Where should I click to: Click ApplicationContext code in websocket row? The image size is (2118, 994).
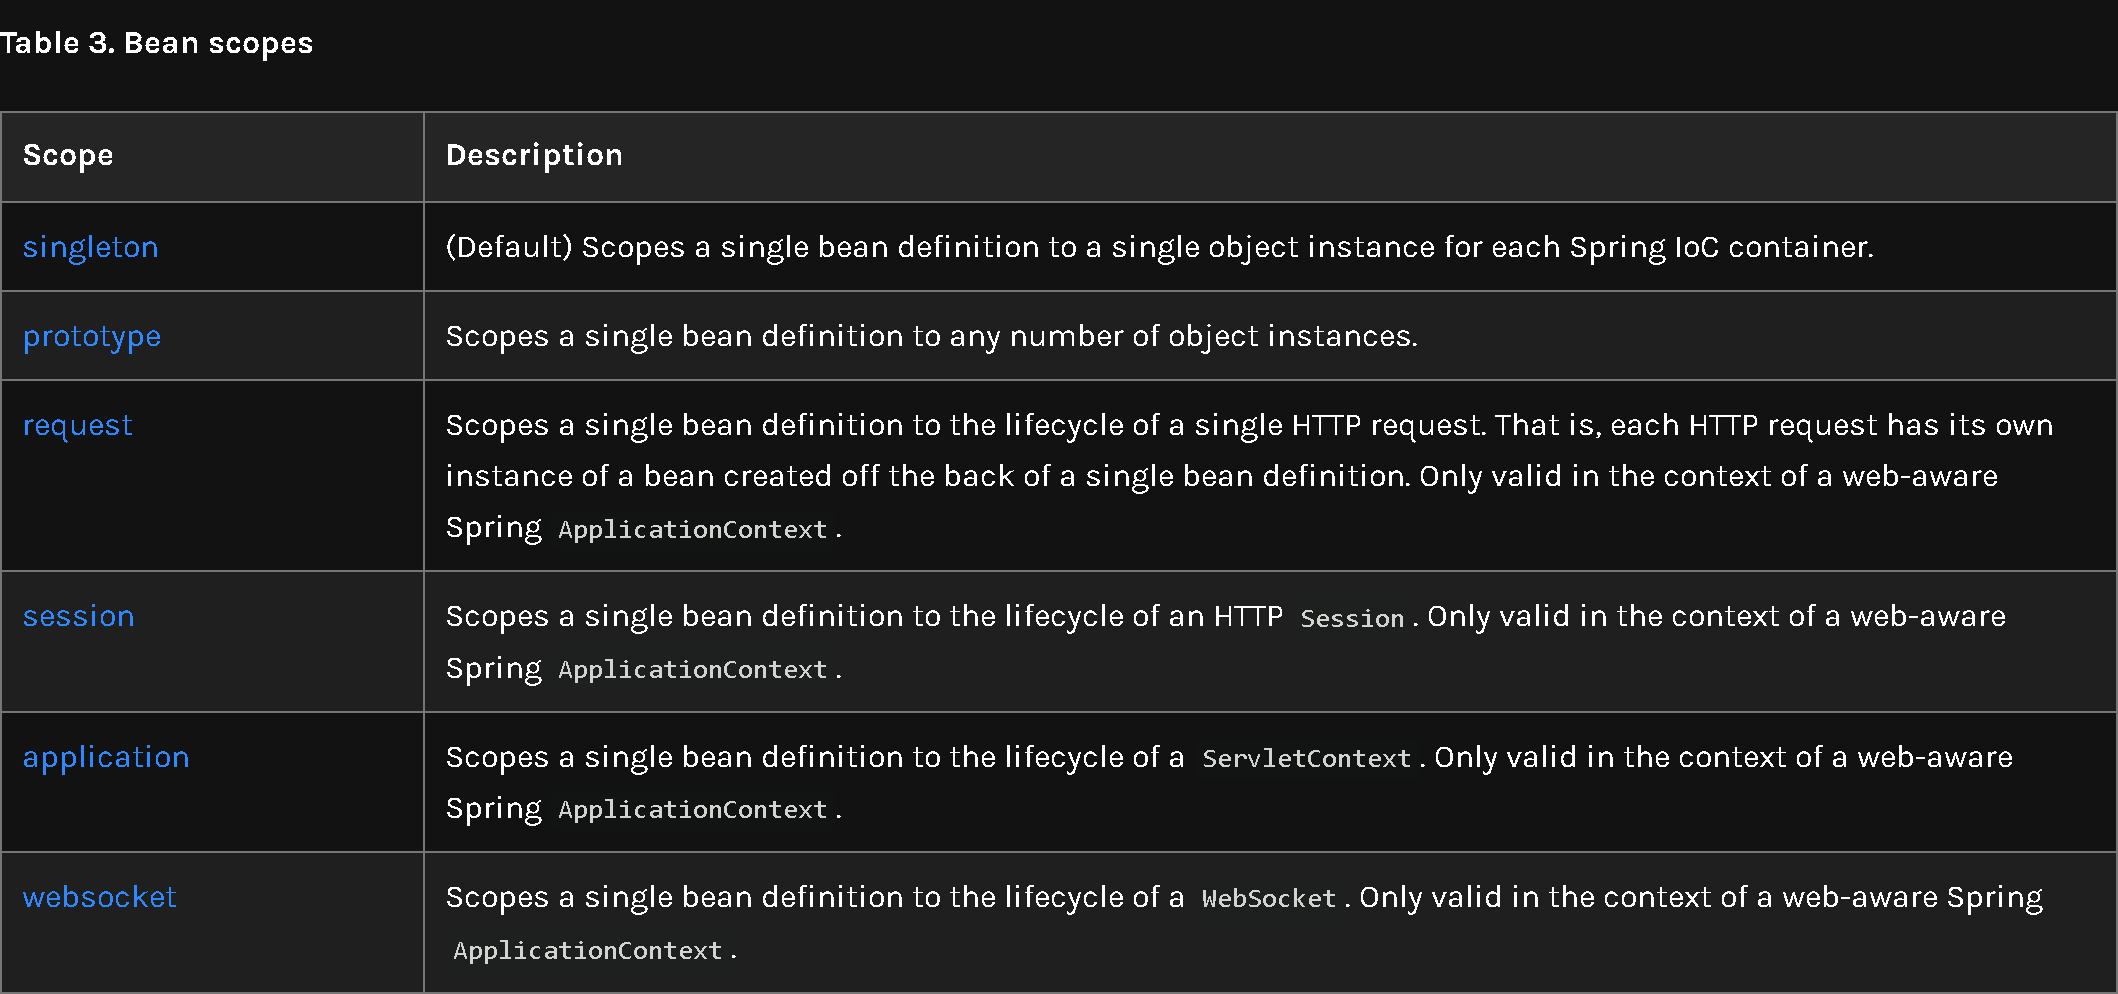(x=588, y=951)
